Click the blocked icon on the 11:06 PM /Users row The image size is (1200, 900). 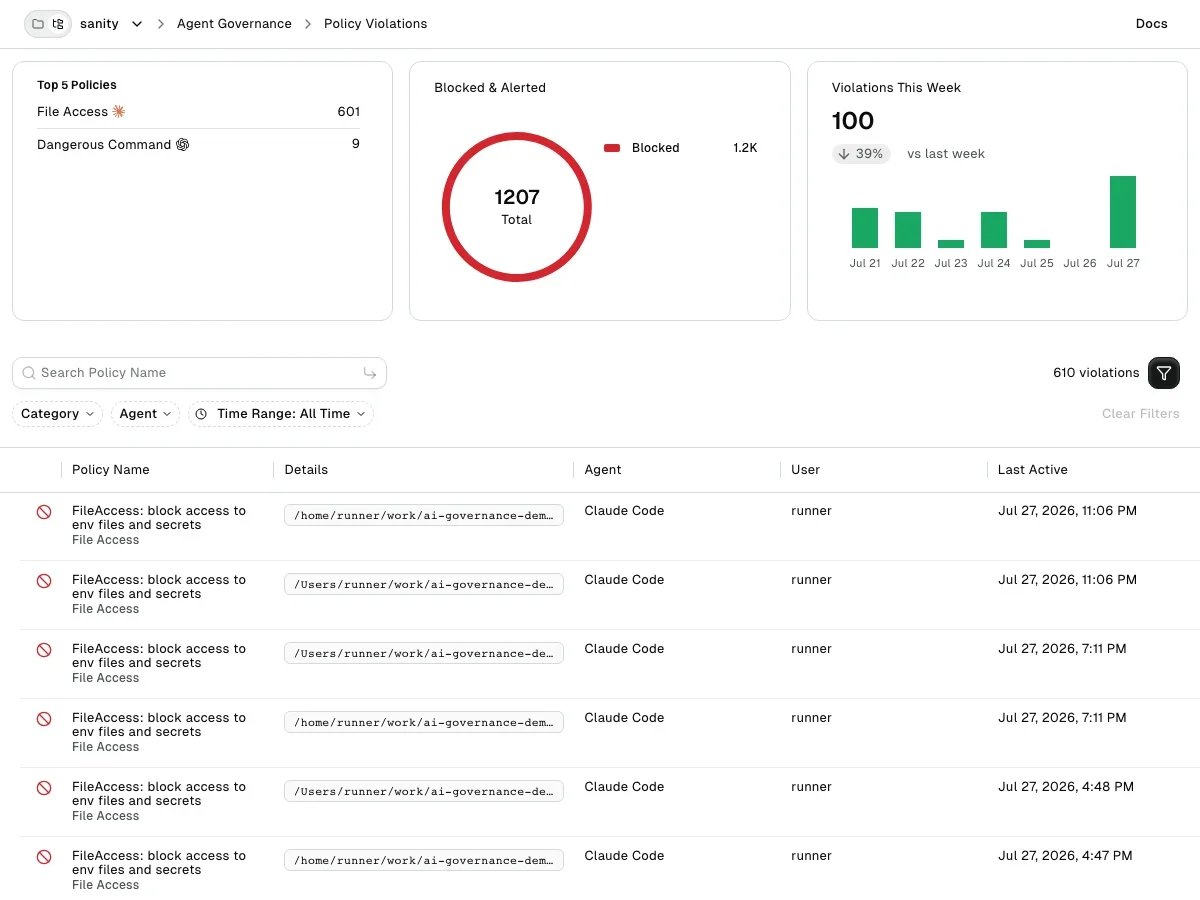(44, 580)
